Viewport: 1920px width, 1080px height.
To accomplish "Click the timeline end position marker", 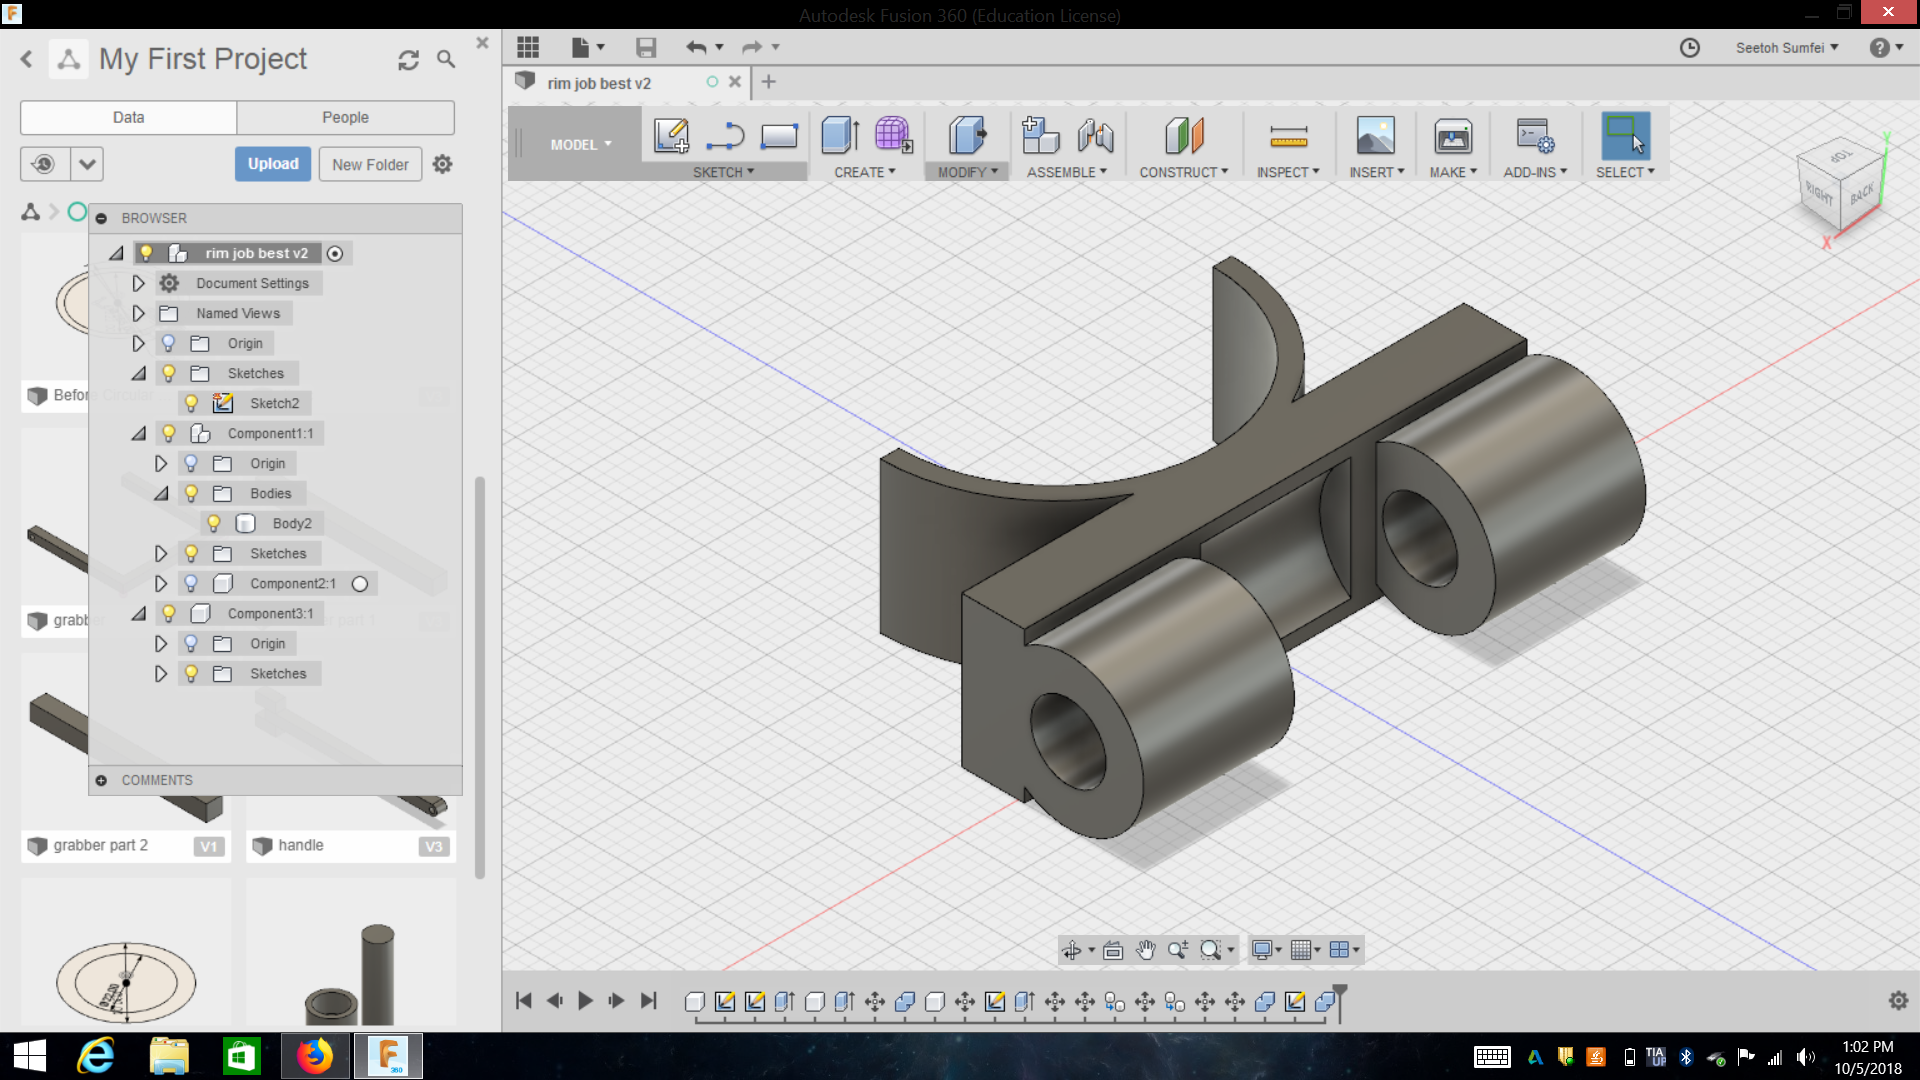I will coord(1340,1001).
